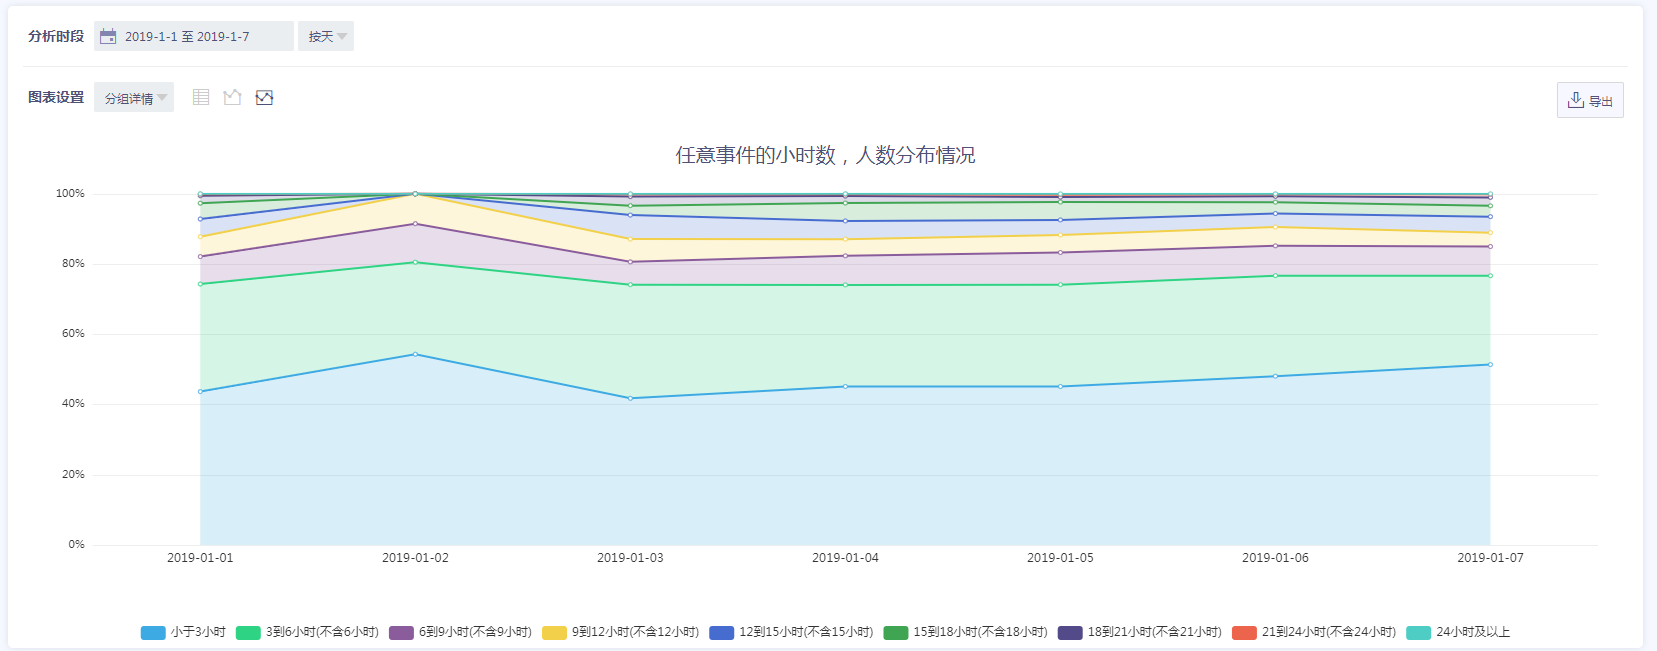The height and width of the screenshot is (651, 1657).
Task: Click the calendar icon in date range
Action: click(108, 37)
